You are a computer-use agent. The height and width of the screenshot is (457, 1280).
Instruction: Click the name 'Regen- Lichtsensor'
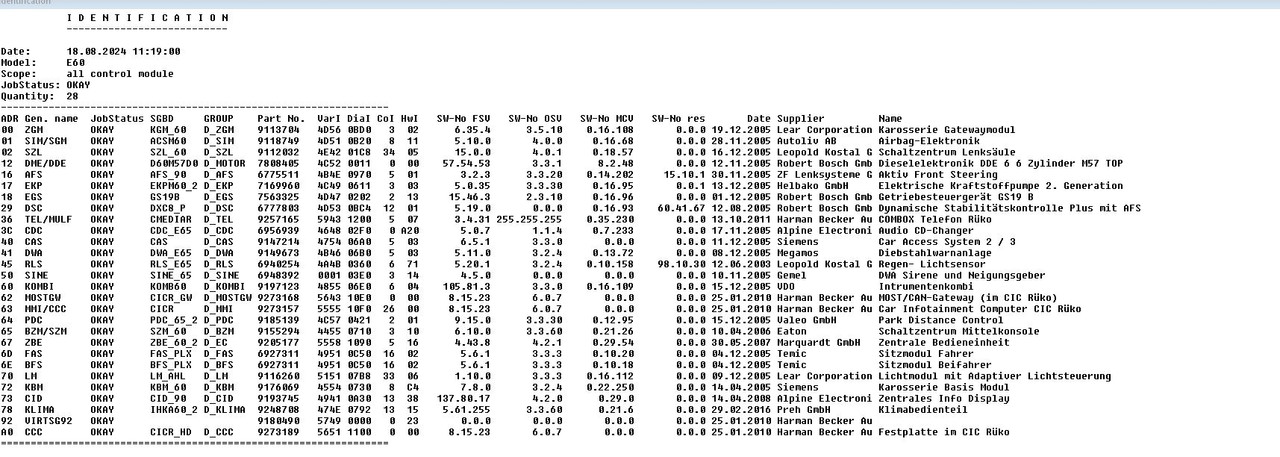coord(932,264)
